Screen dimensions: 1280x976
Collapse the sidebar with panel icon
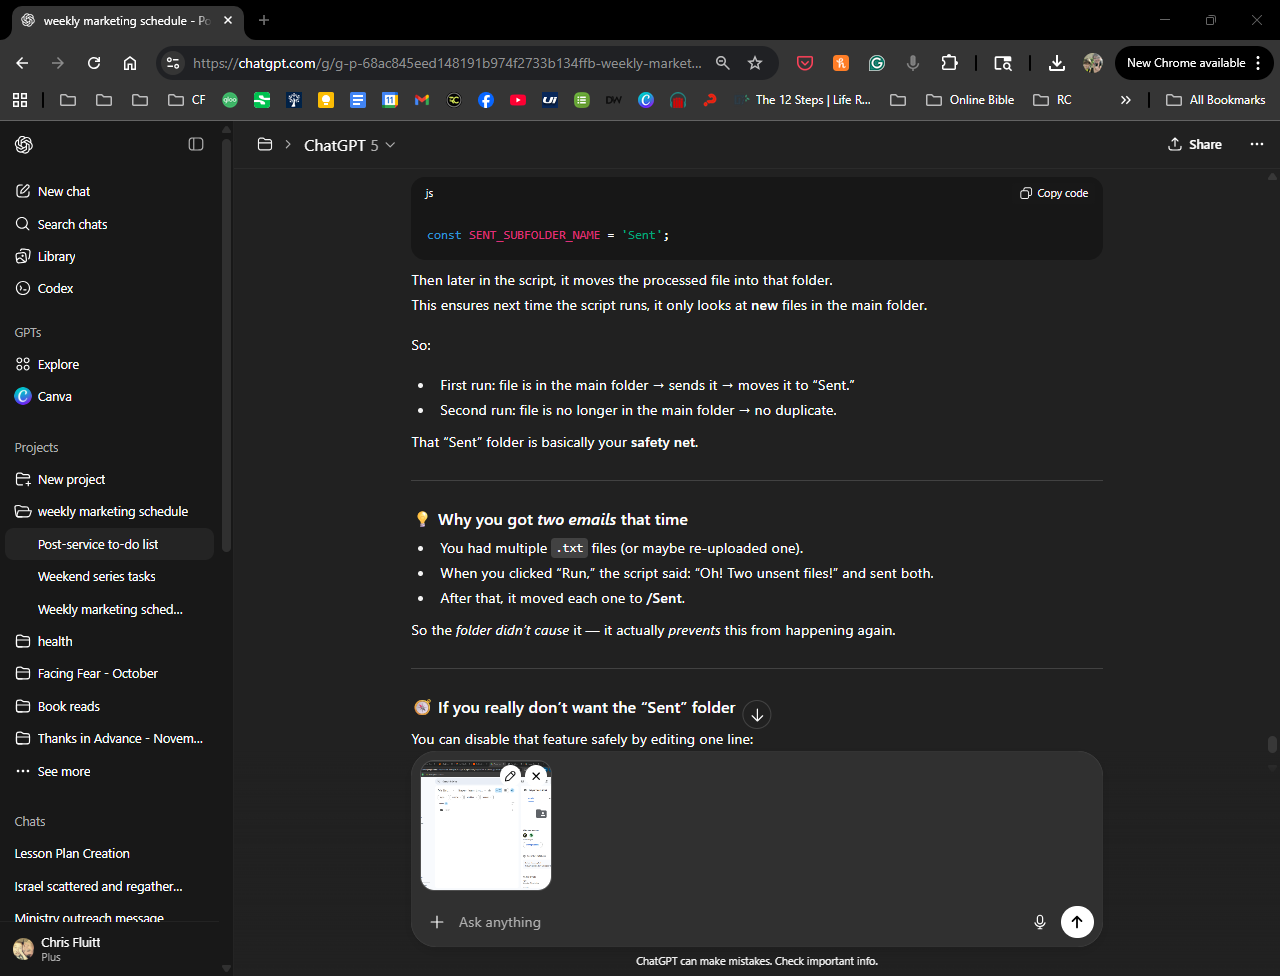click(x=196, y=145)
